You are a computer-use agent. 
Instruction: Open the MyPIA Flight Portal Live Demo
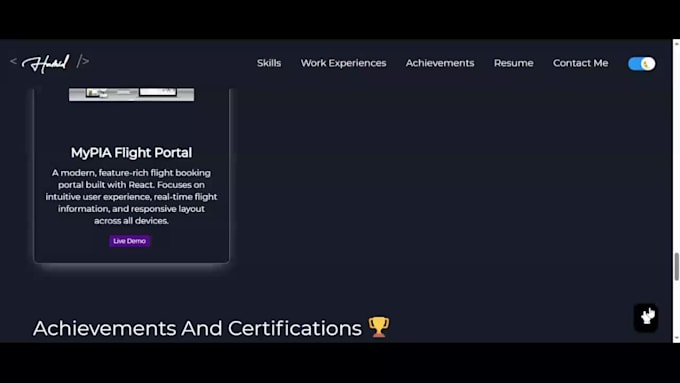coord(130,241)
